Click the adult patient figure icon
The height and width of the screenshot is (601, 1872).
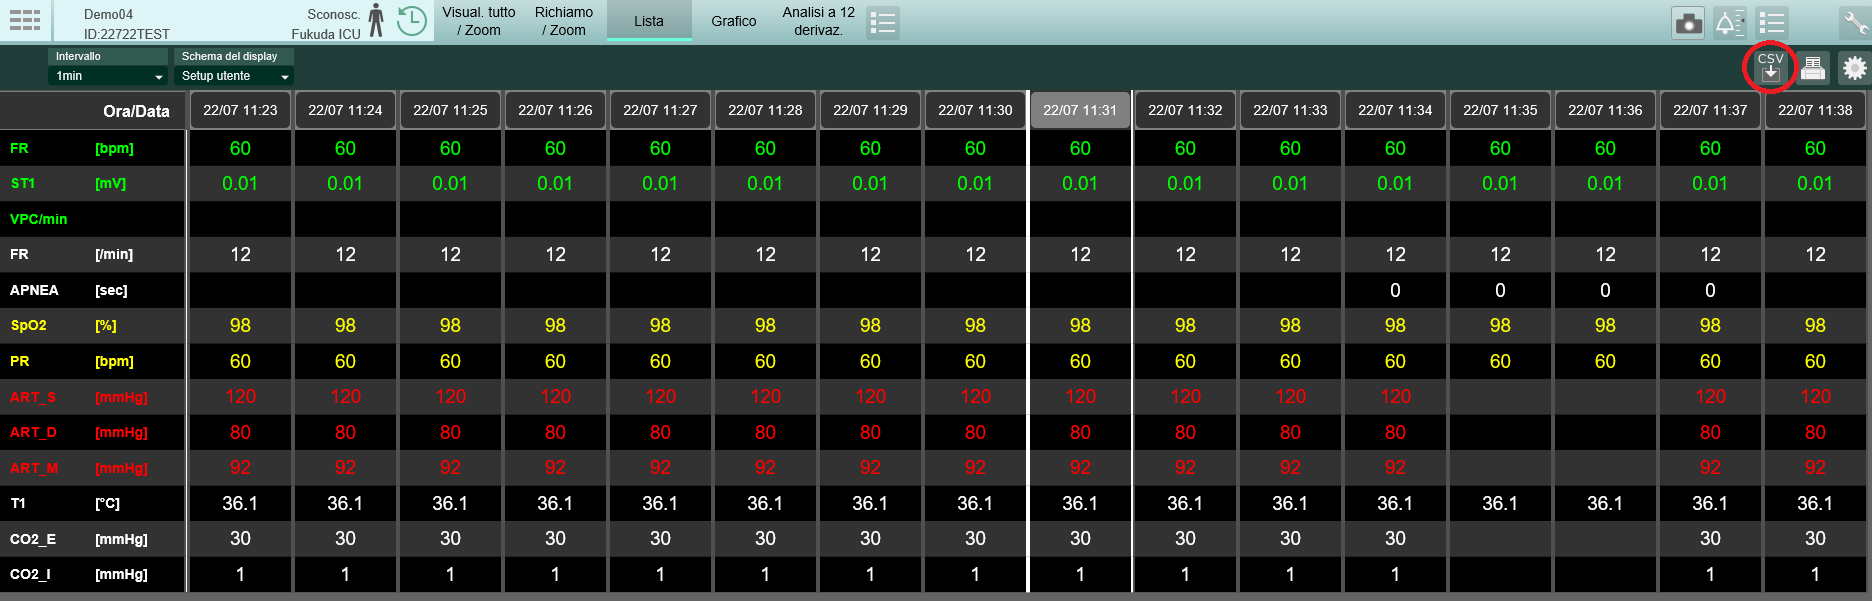pyautogui.click(x=376, y=20)
